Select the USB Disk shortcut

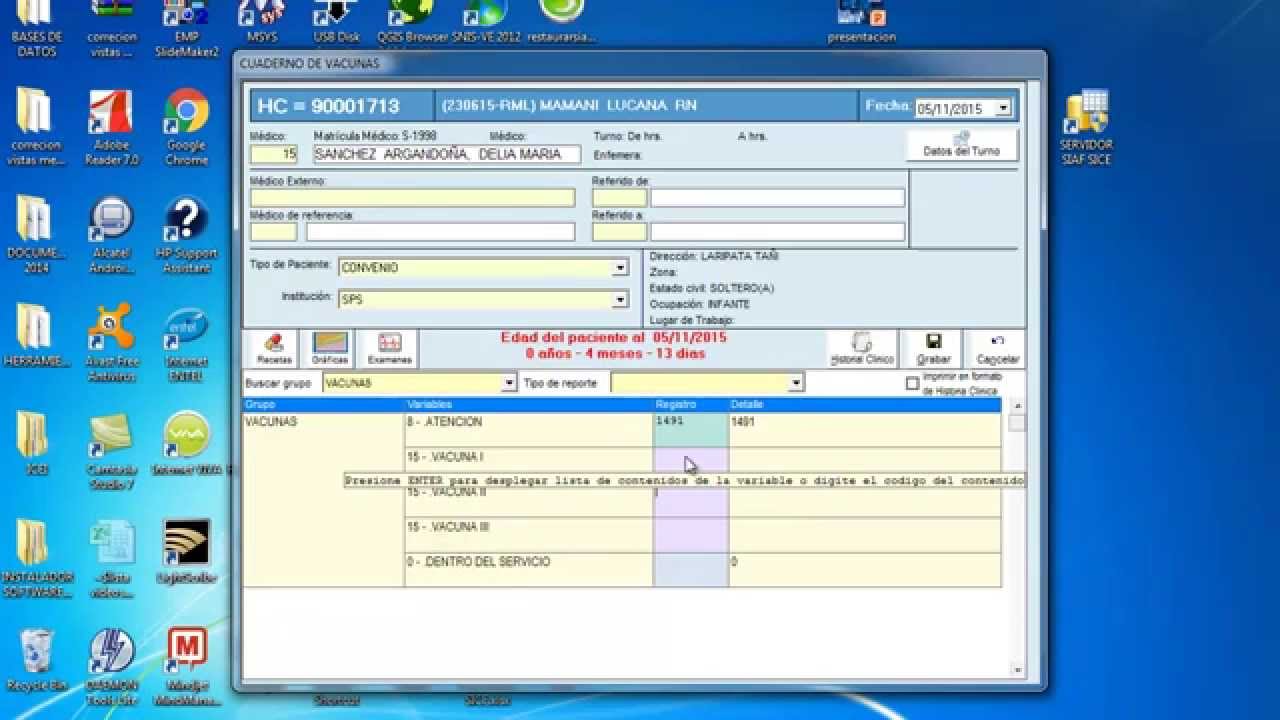[336, 22]
